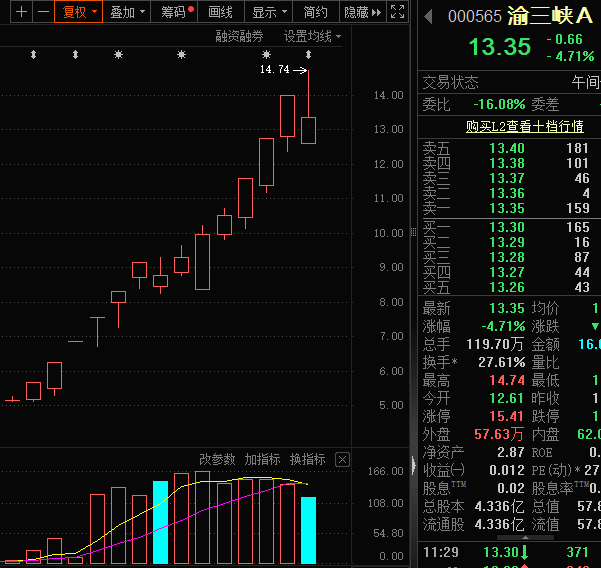This screenshot has height=568, width=601.
Task: Close the volume indicator panel
Action: (342, 460)
